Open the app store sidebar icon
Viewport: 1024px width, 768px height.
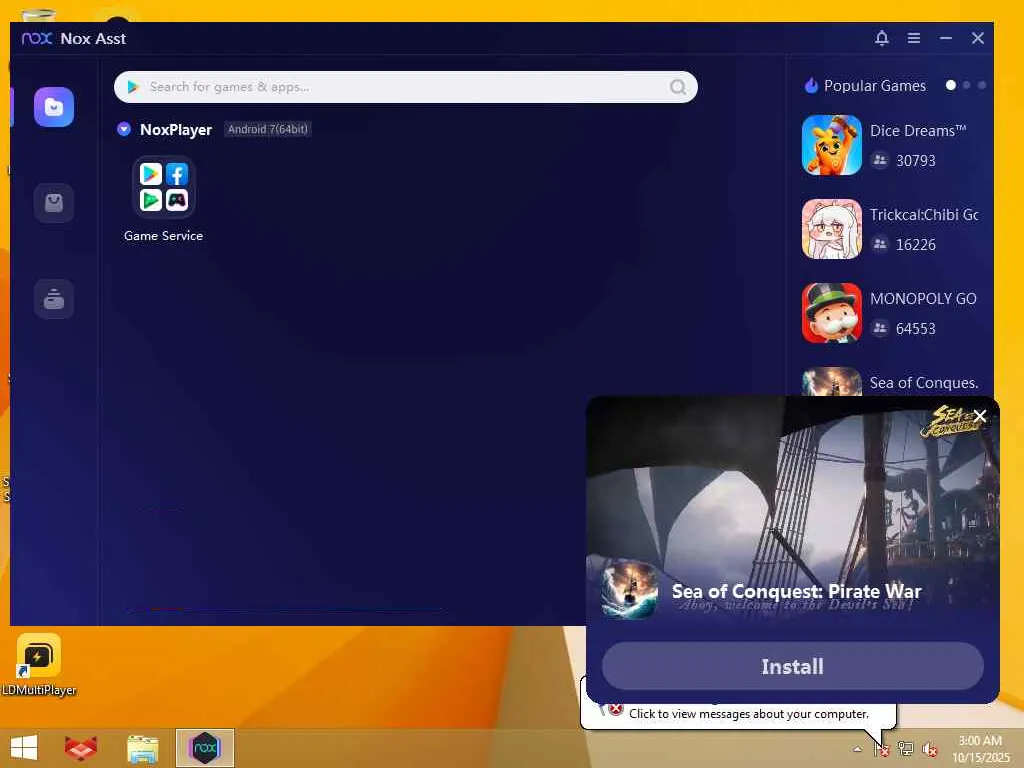54,202
